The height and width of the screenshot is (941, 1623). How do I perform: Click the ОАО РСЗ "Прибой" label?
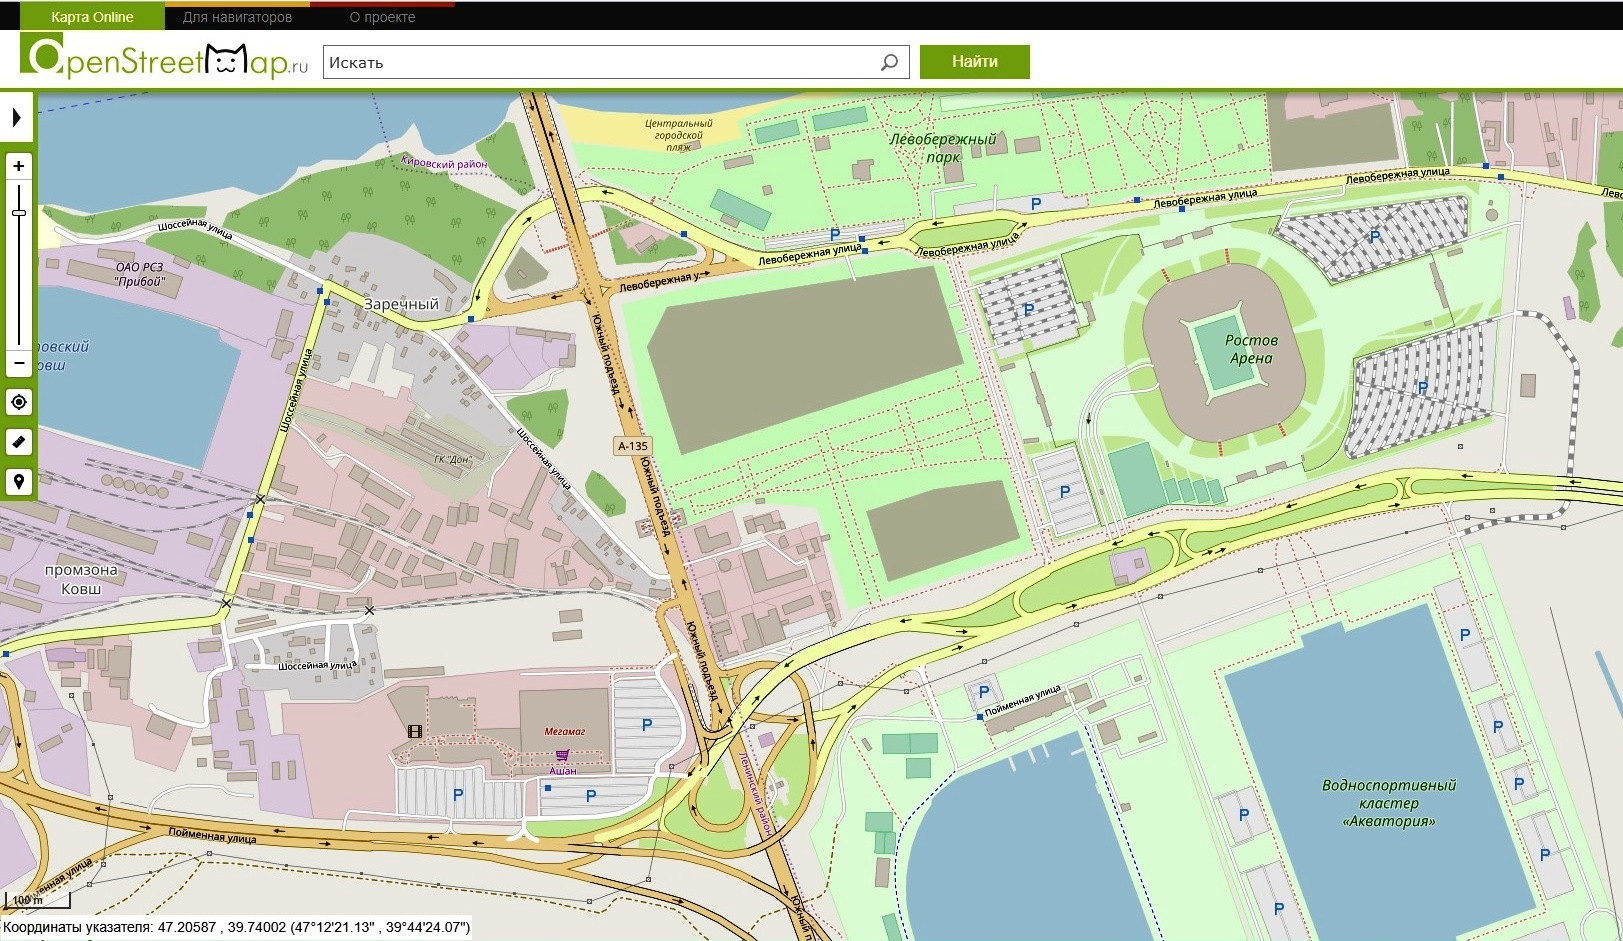139,274
